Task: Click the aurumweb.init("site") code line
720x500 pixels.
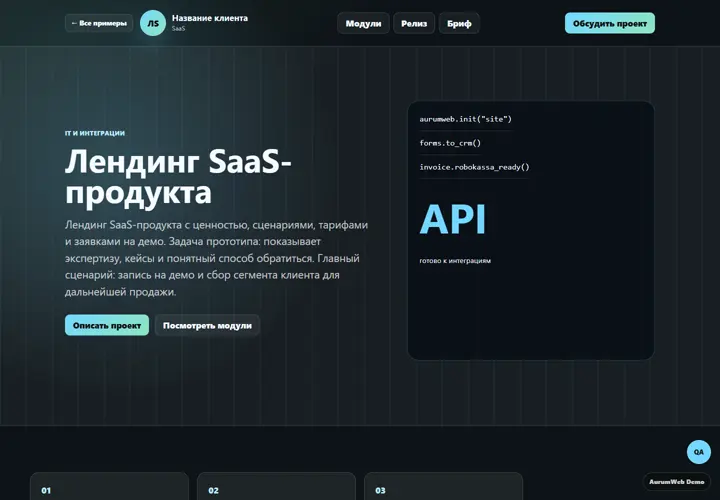Action: point(465,119)
